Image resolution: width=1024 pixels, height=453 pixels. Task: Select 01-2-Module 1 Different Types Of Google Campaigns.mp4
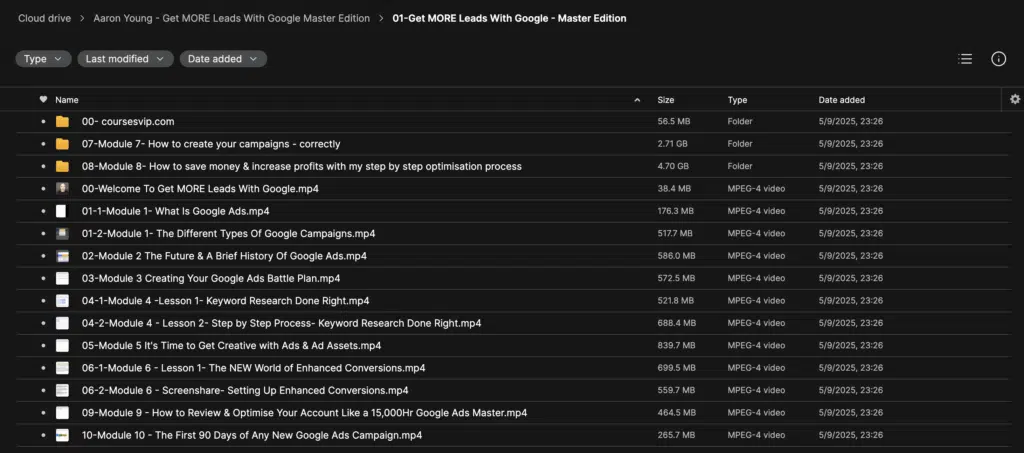[x=229, y=234]
